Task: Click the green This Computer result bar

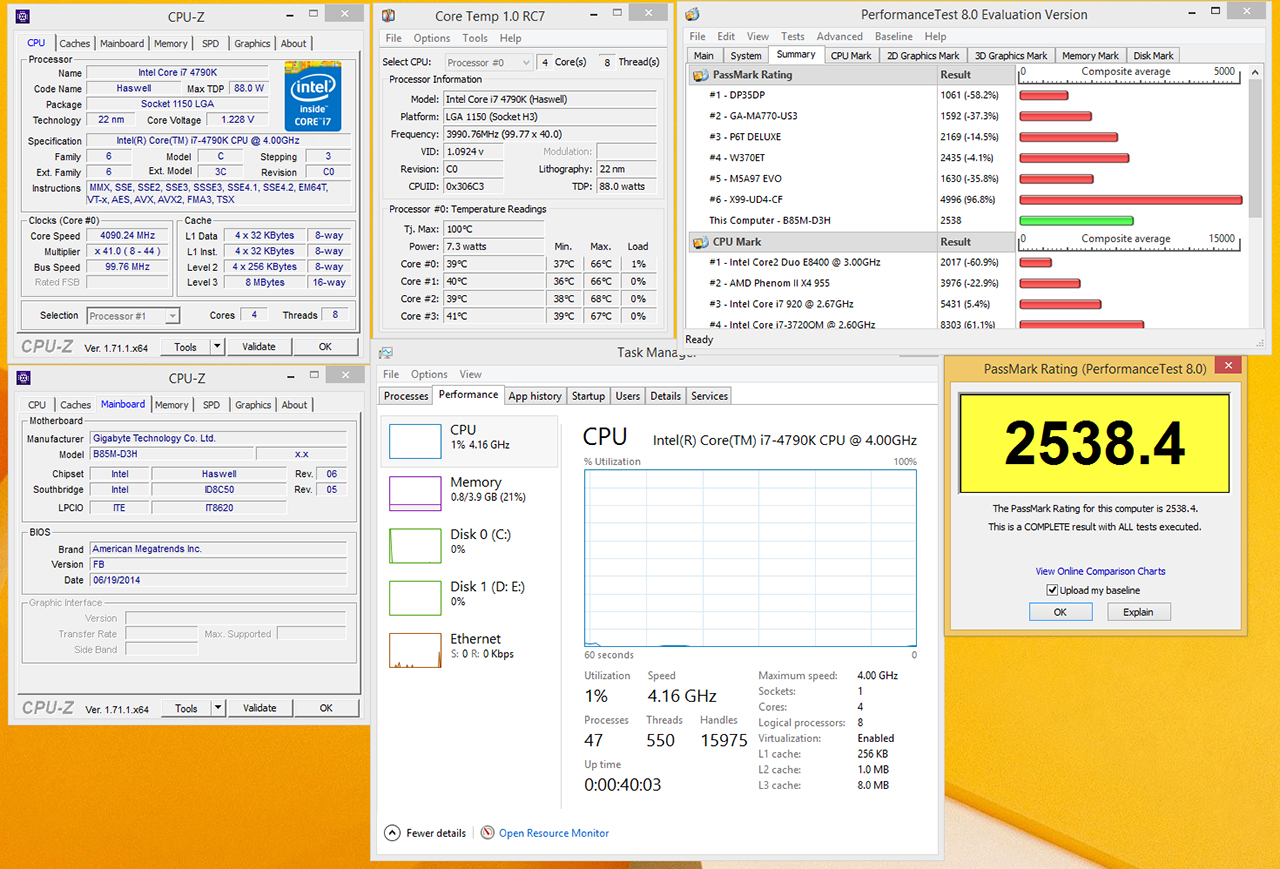Action: [x=1076, y=221]
